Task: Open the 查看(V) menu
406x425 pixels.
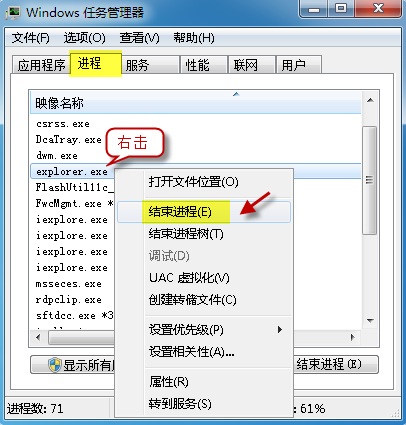Action: pyautogui.click(x=139, y=38)
